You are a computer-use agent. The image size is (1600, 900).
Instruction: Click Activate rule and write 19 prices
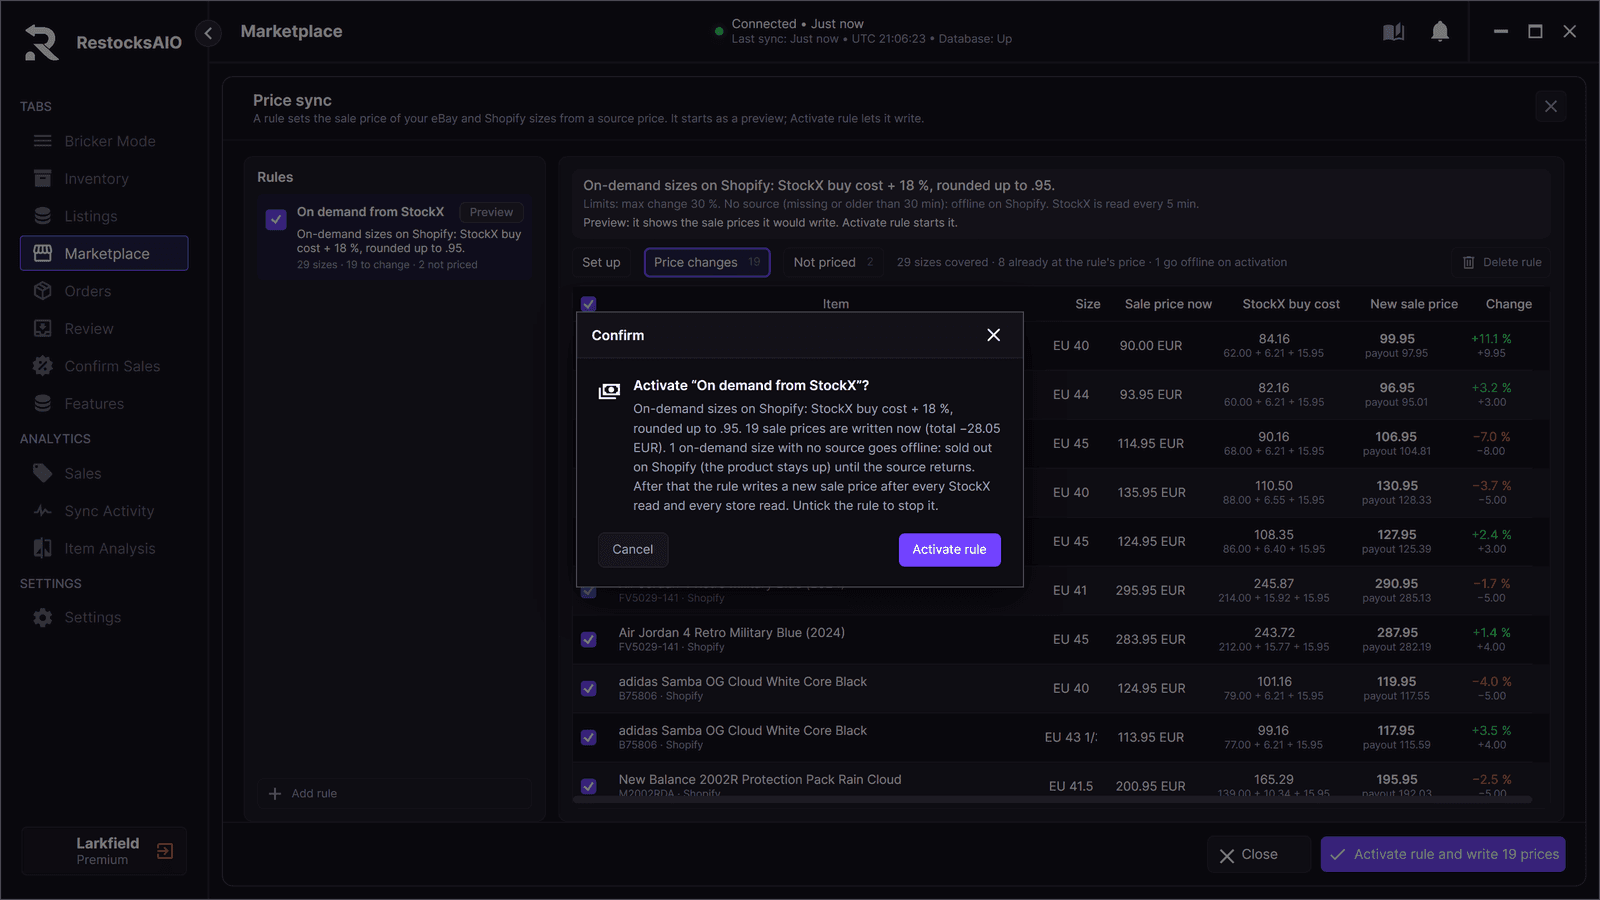(x=1443, y=855)
